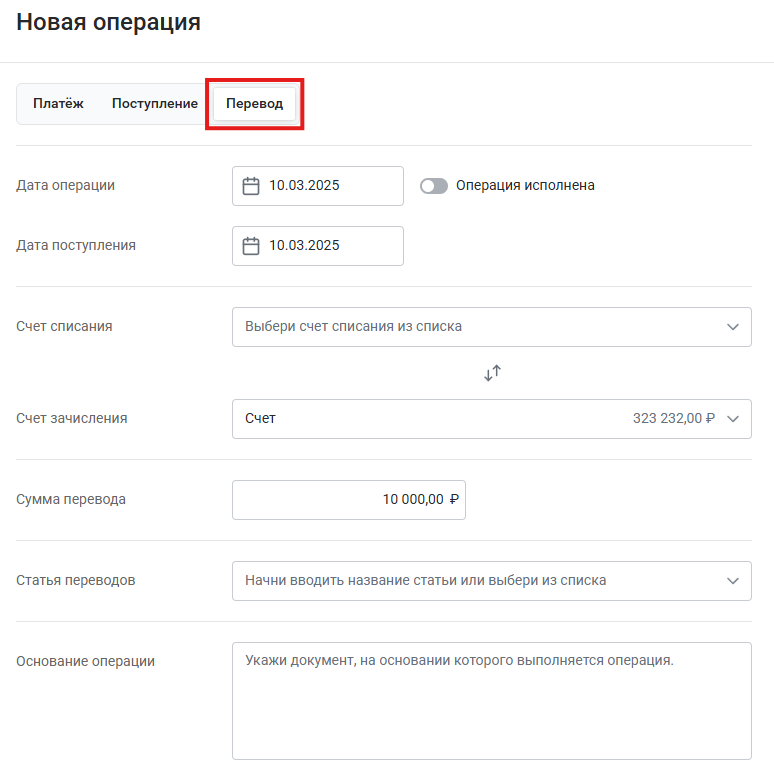
Task: Open the Выбери счет списания из списка dropdown
Action: click(x=492, y=327)
